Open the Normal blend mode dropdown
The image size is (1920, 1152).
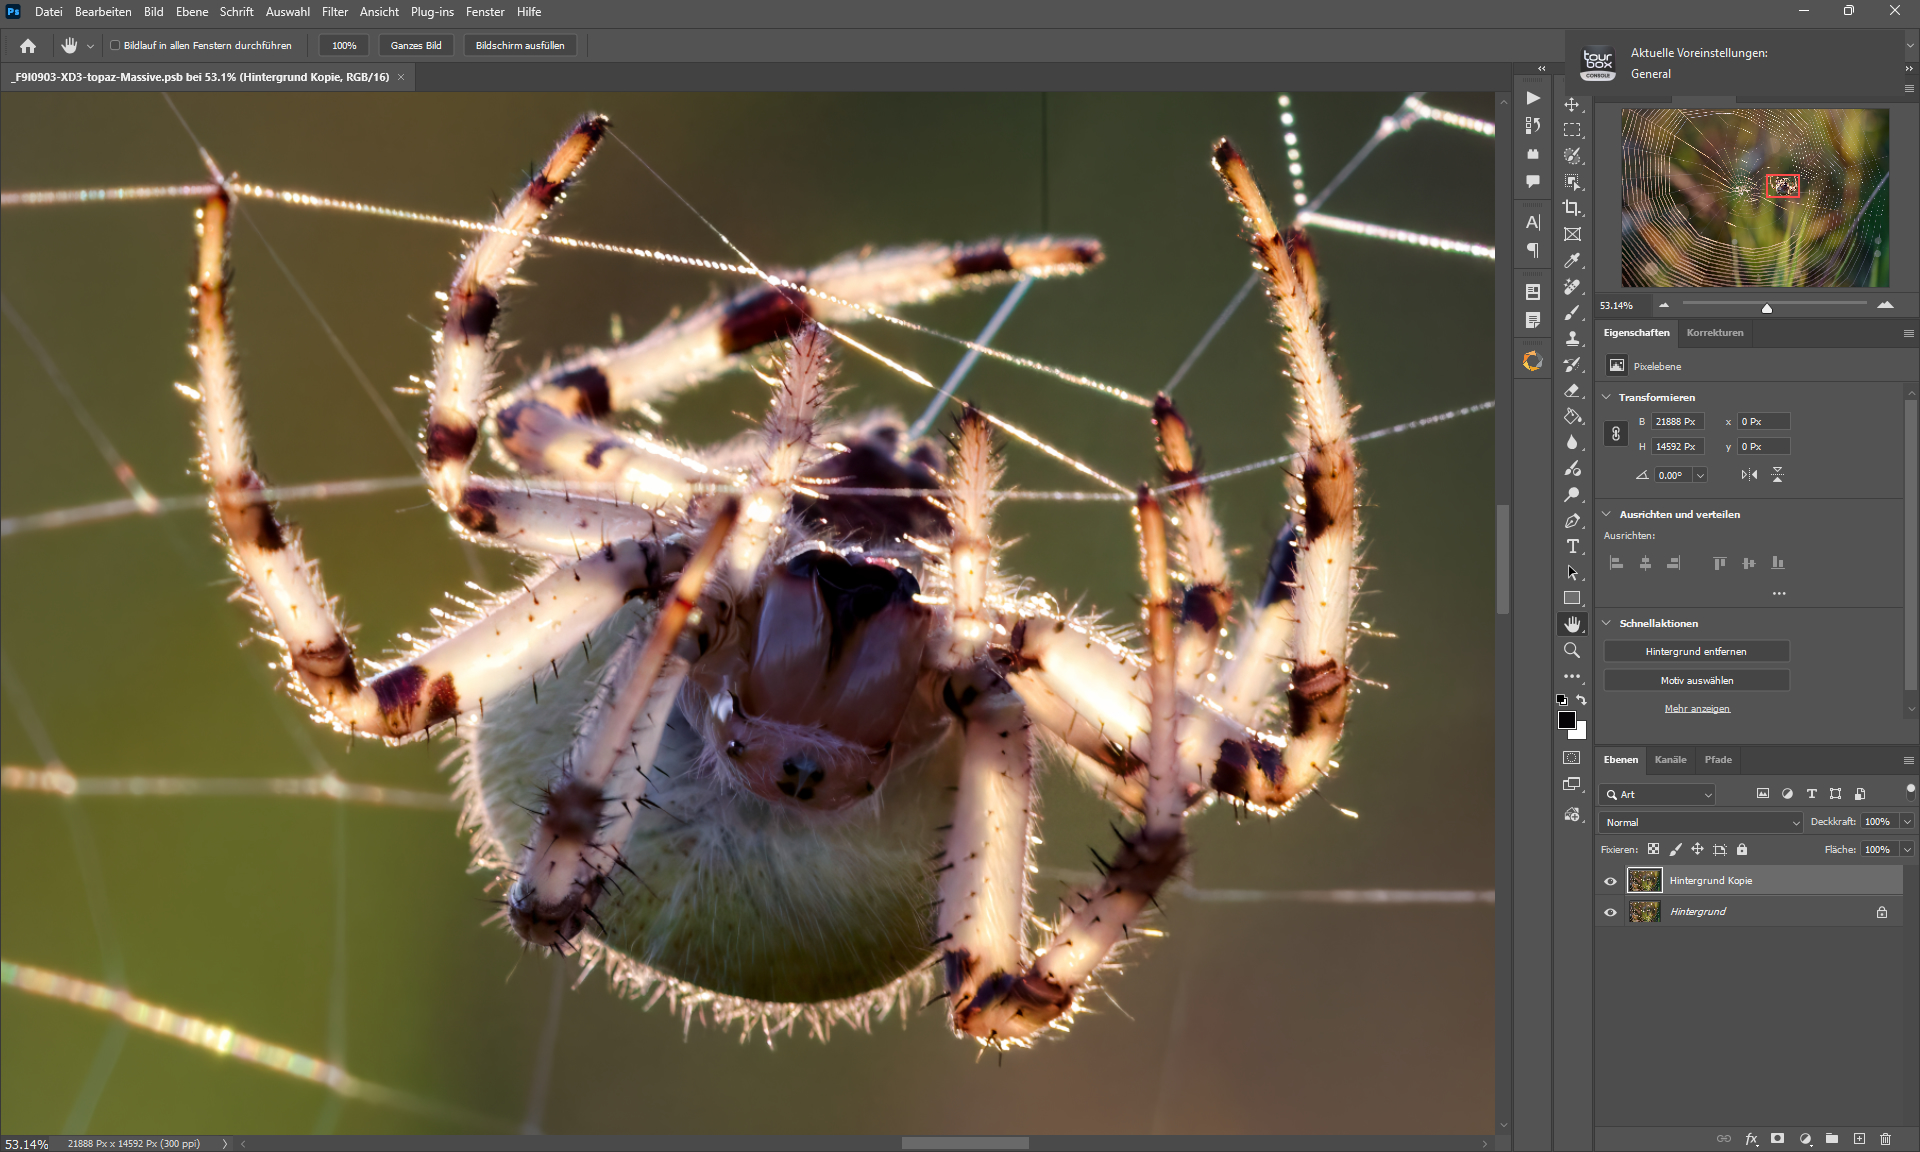1700,822
